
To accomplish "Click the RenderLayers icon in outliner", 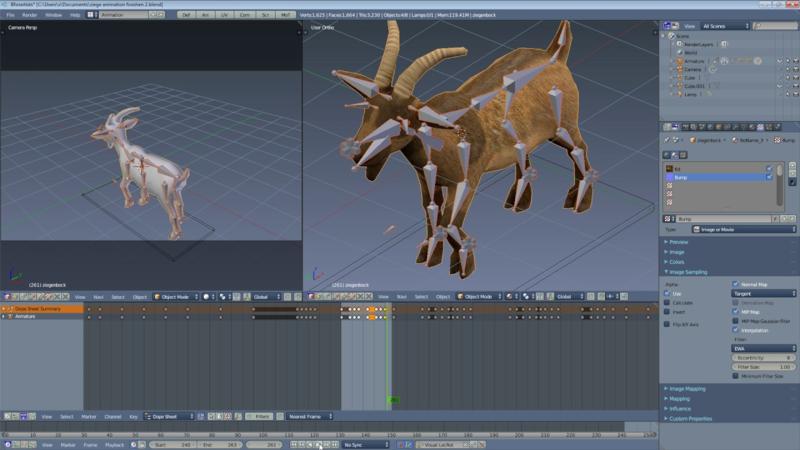I will pyautogui.click(x=678, y=44).
